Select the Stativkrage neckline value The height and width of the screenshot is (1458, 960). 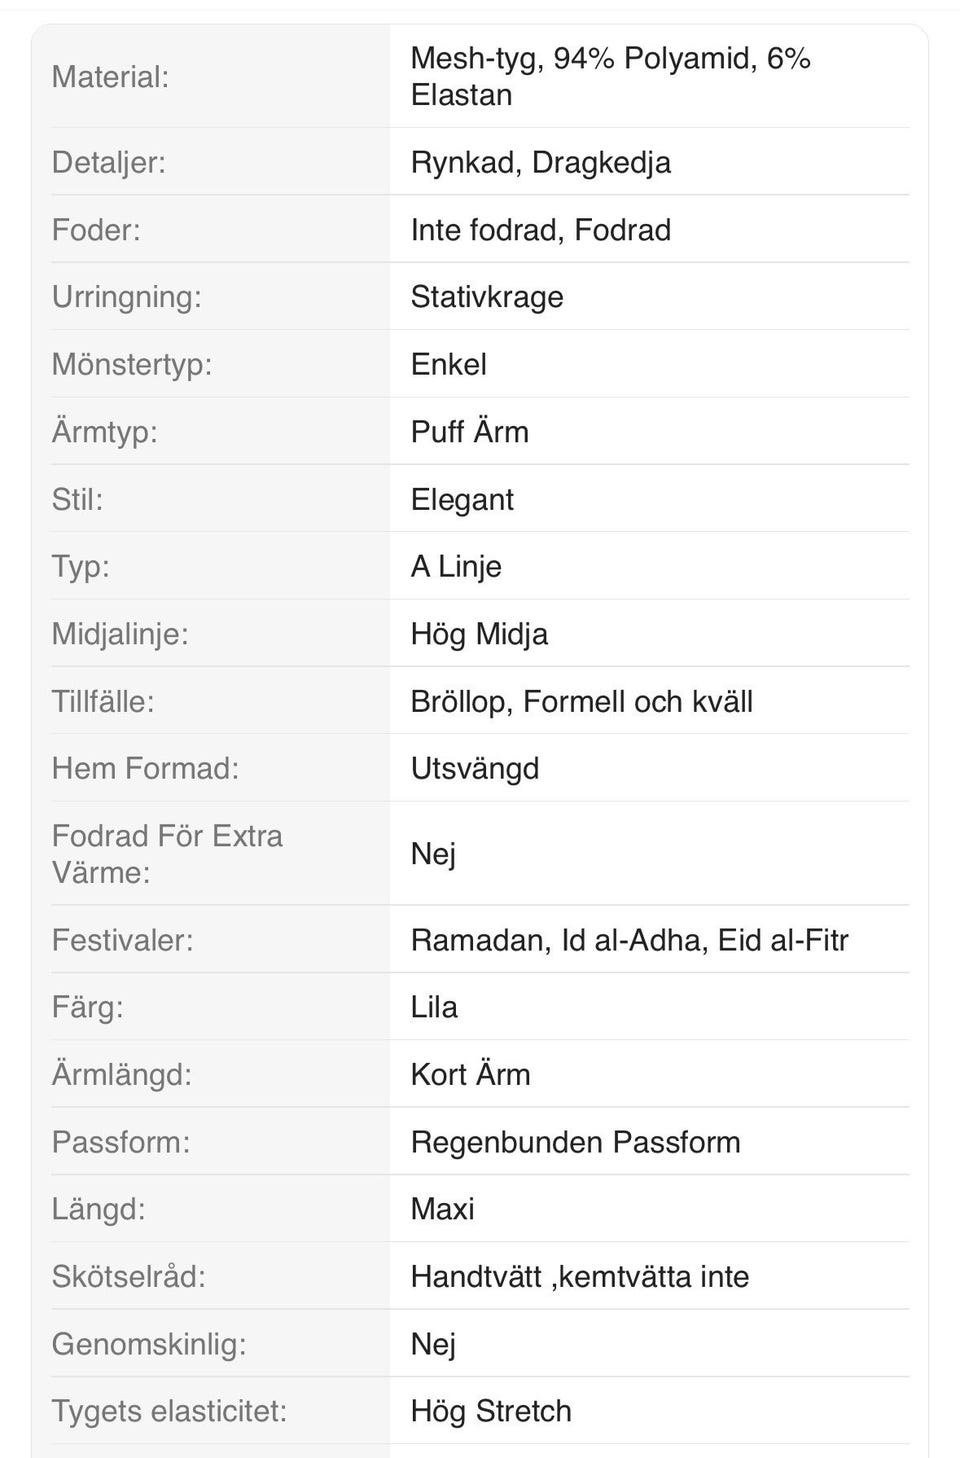pos(487,297)
